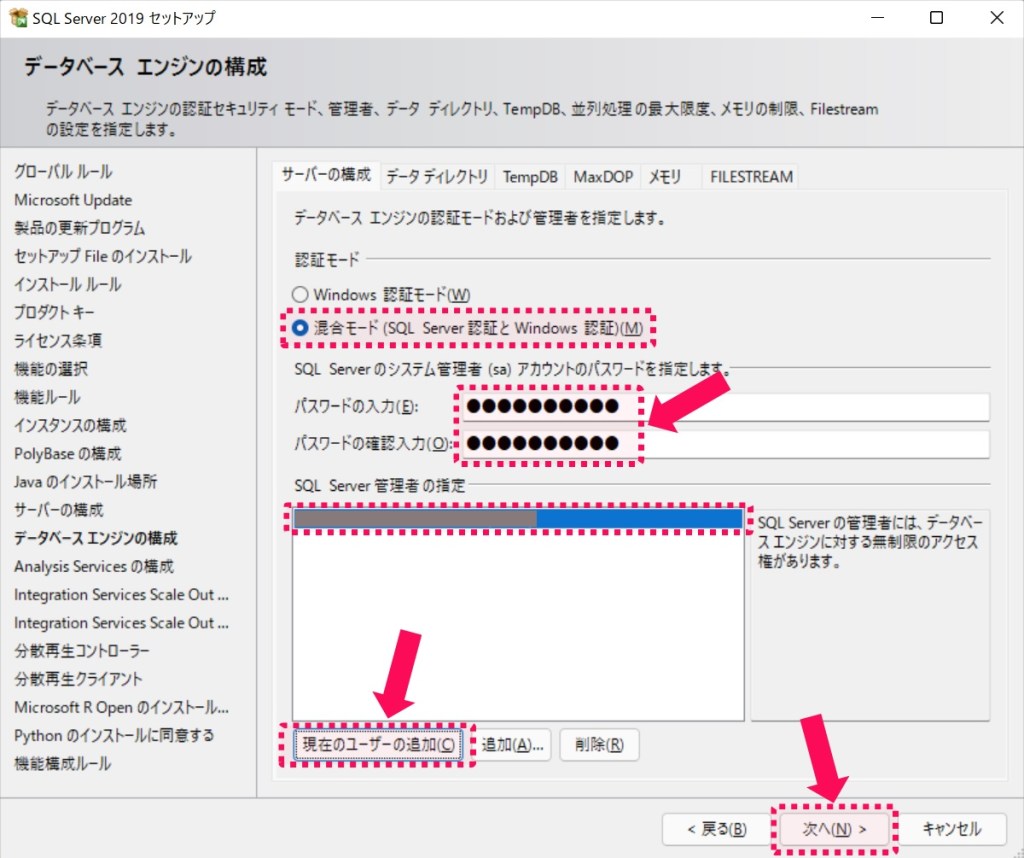Click the 現在のユーザーの追加 button

pyautogui.click(x=379, y=744)
